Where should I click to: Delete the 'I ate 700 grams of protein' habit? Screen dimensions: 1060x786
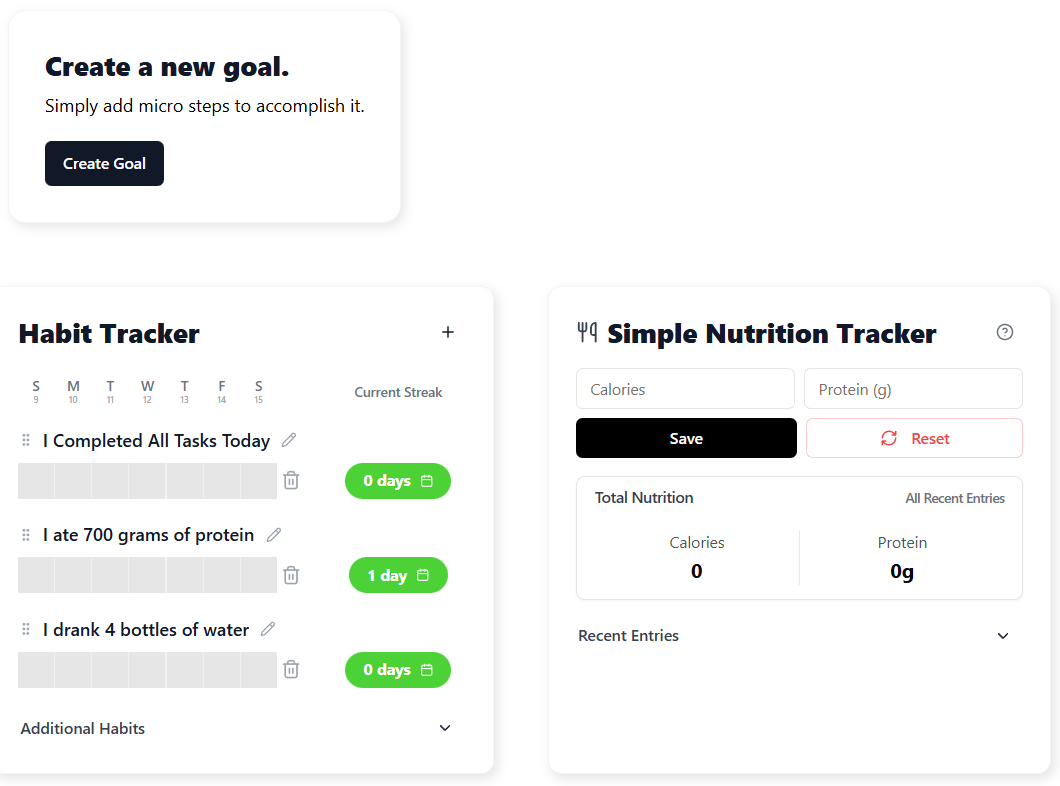tap(291, 575)
